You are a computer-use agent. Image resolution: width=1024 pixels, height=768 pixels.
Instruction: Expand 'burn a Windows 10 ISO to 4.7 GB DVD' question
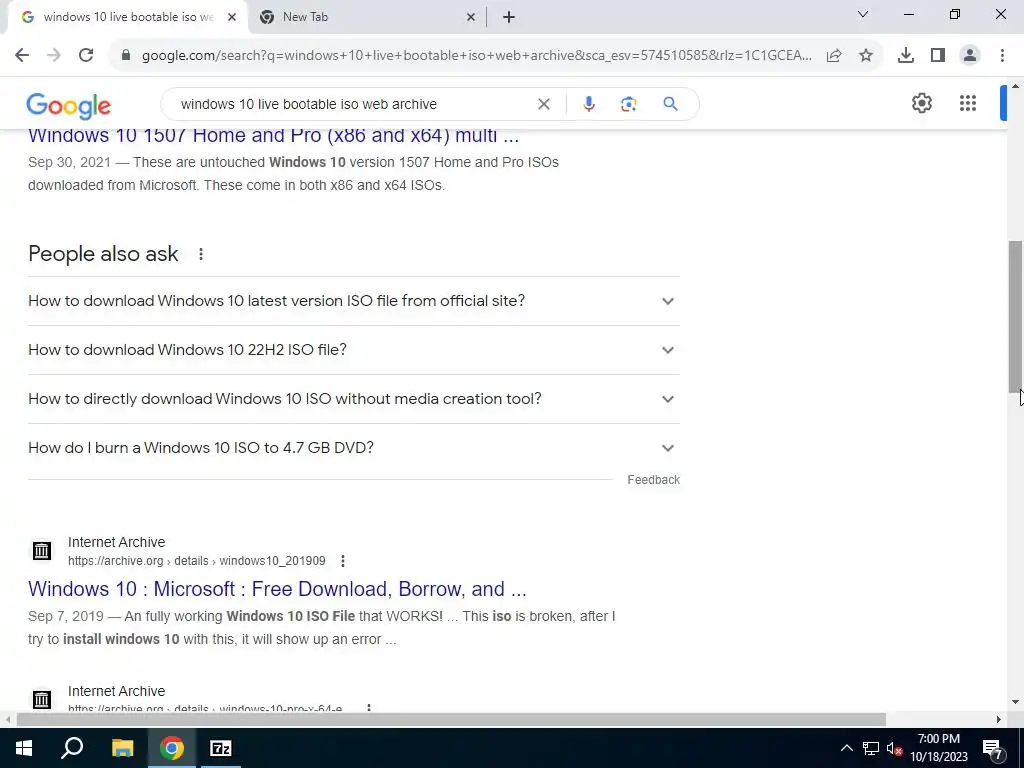[354, 448]
